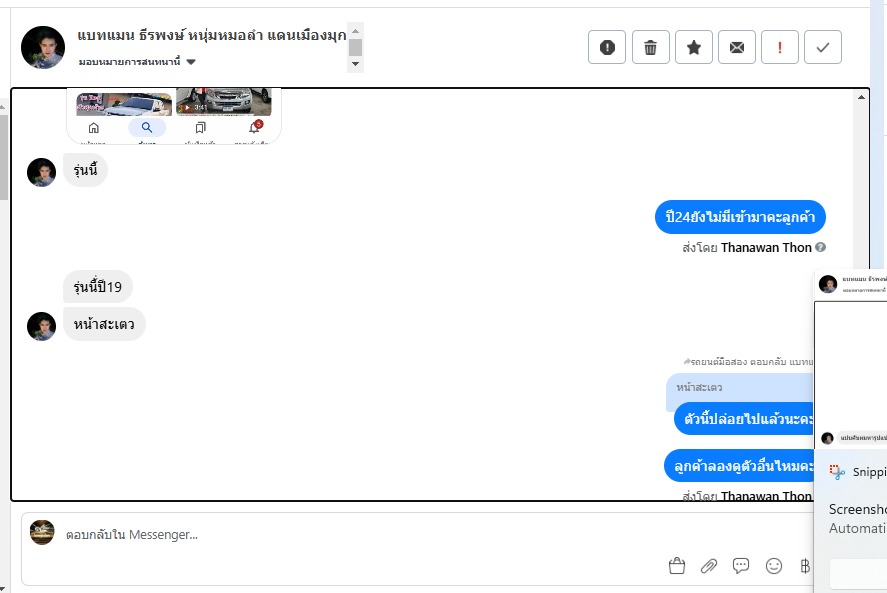Flag conversation with the red exclamation icon
887x593 pixels.
coord(780,47)
